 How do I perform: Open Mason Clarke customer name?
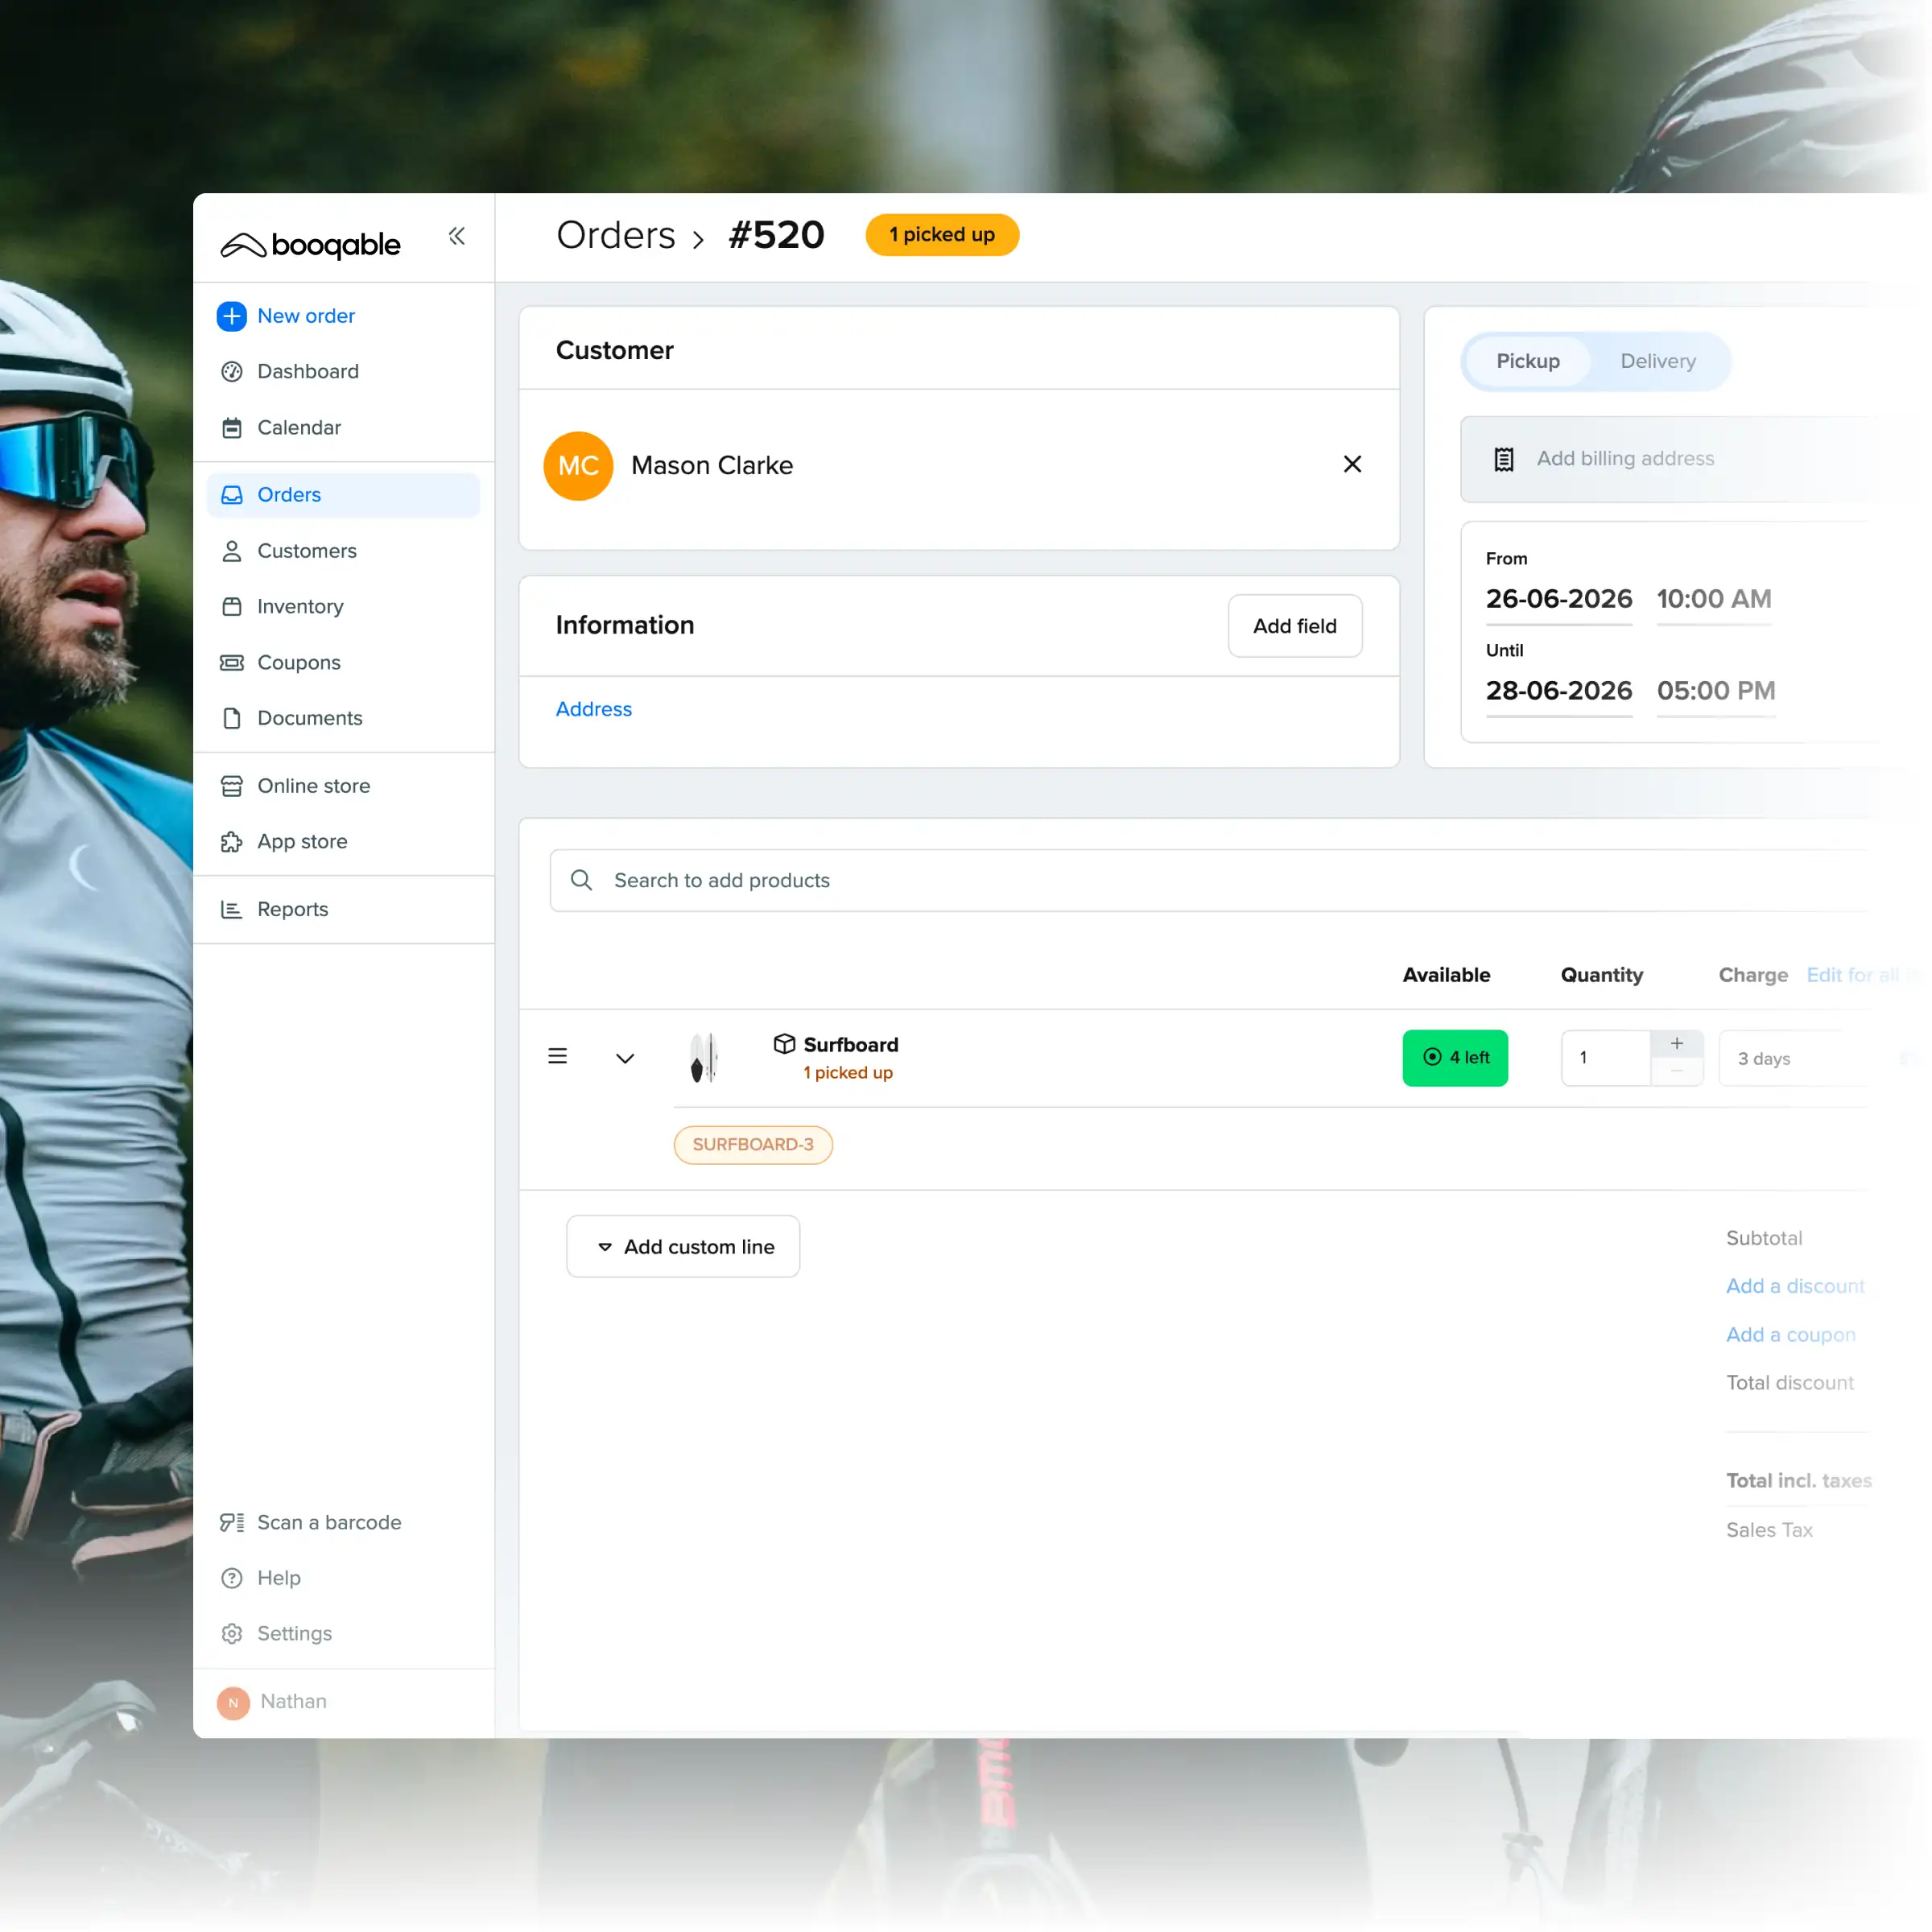pyautogui.click(x=712, y=465)
